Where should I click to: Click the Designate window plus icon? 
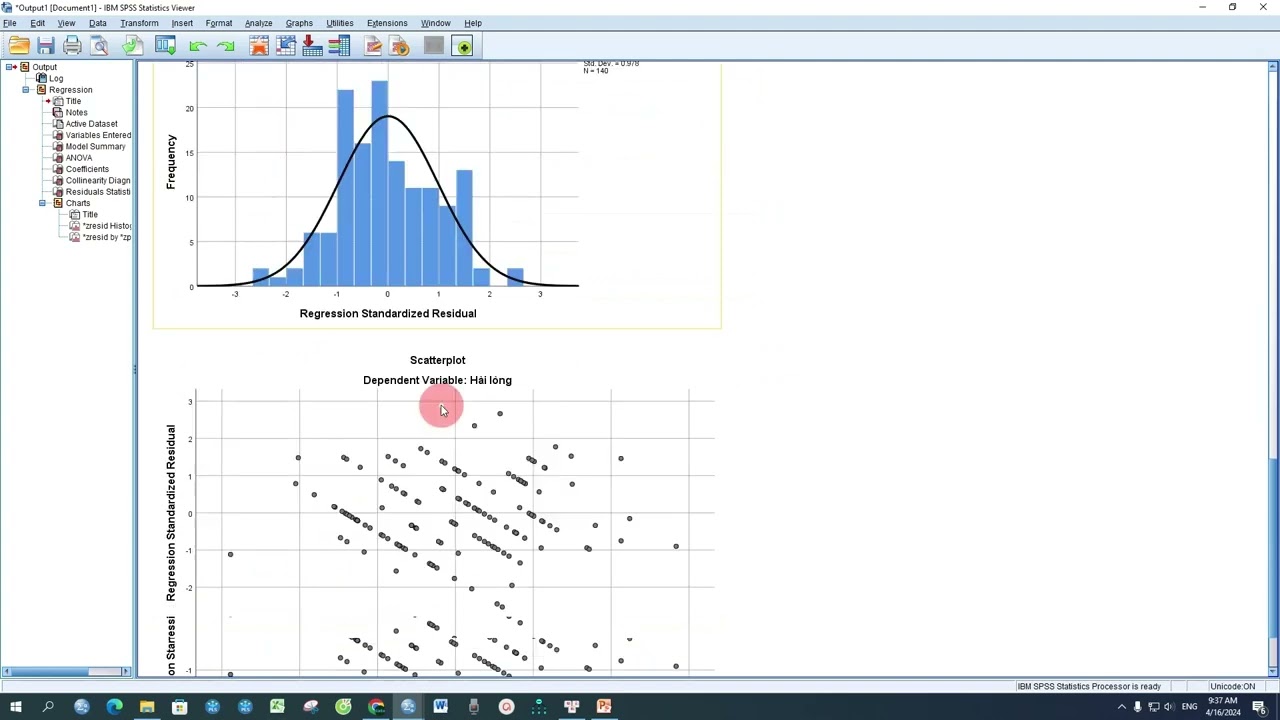coord(462,46)
